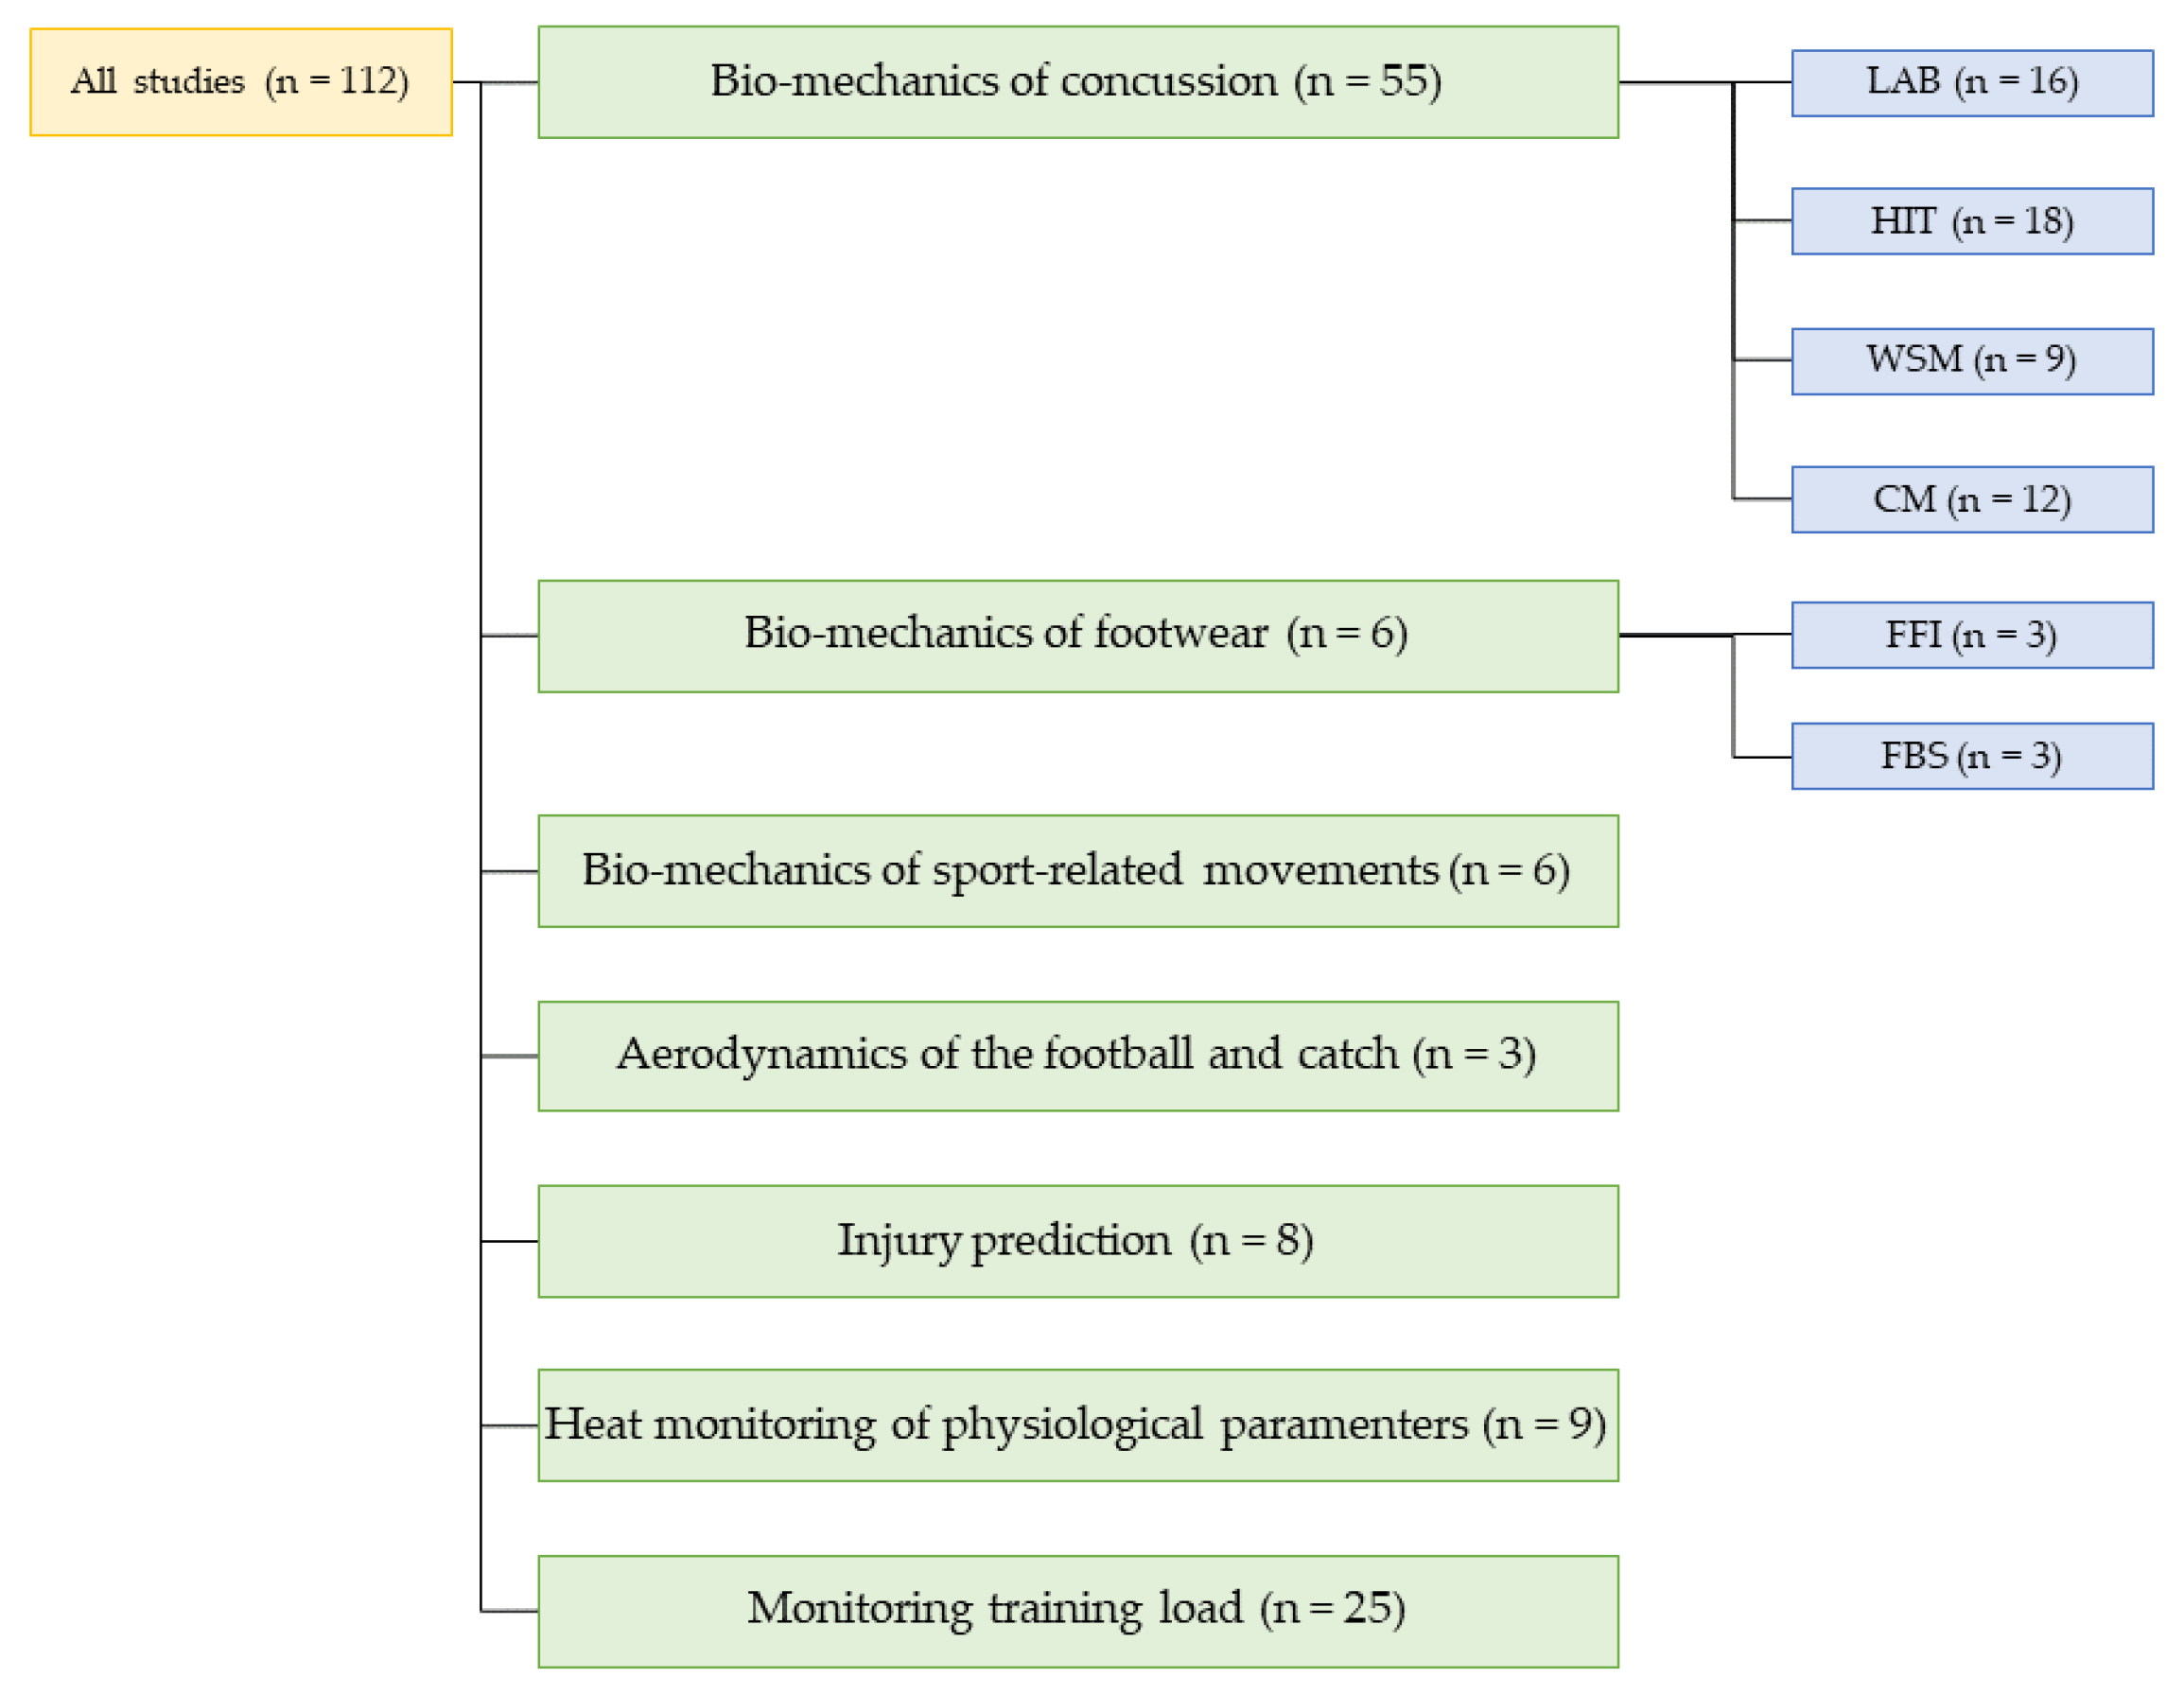Click the connector line entering the CM box
The height and width of the screenshot is (1695, 2184).
tap(1762, 498)
